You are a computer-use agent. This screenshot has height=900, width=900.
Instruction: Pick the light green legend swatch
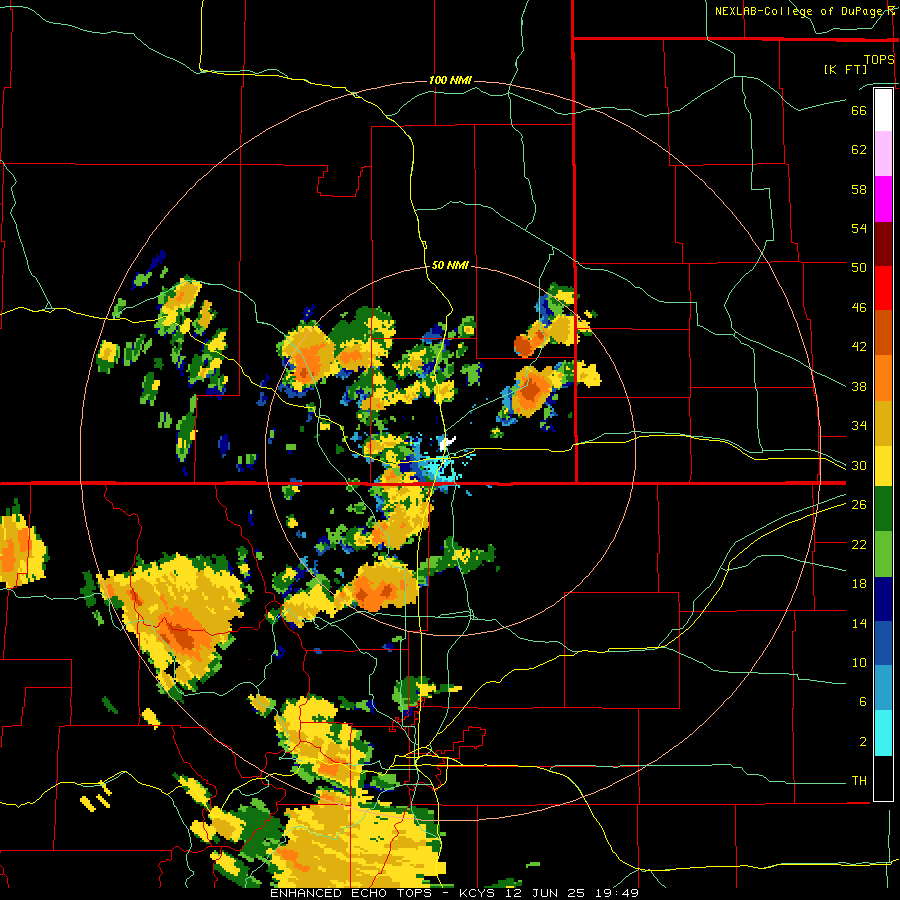pos(883,554)
